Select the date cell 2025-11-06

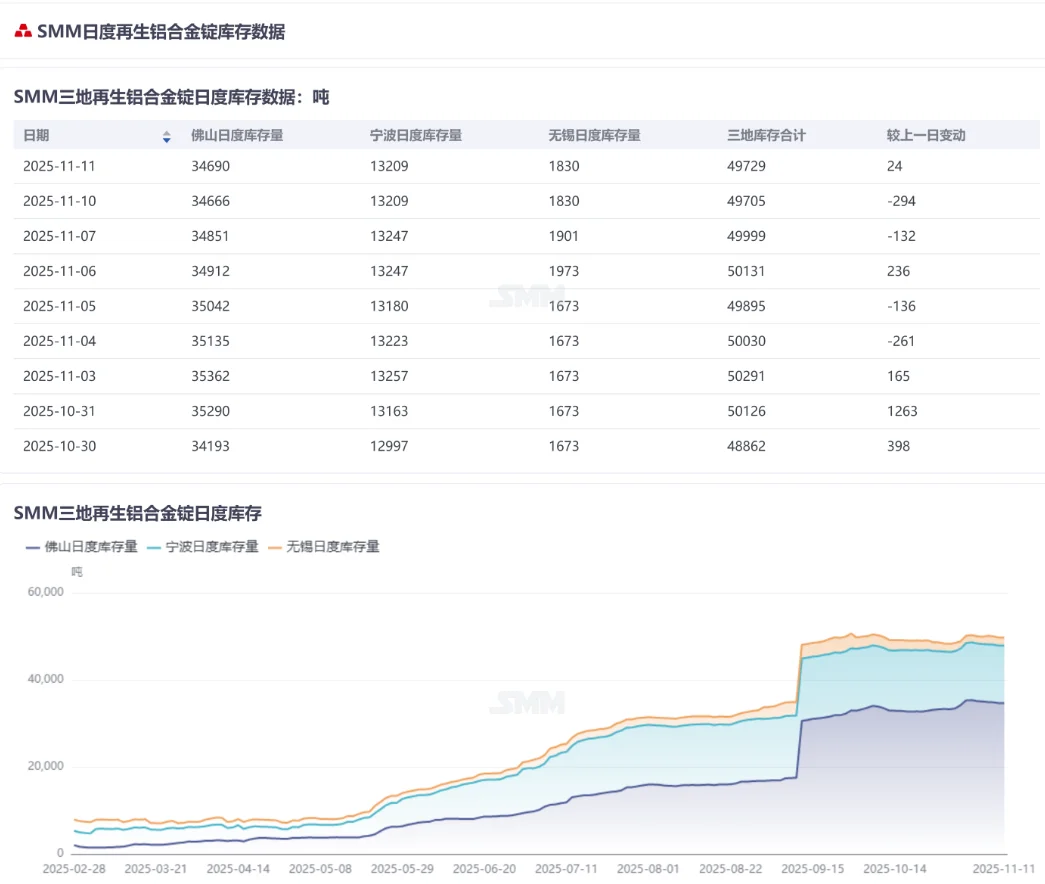pyautogui.click(x=59, y=271)
